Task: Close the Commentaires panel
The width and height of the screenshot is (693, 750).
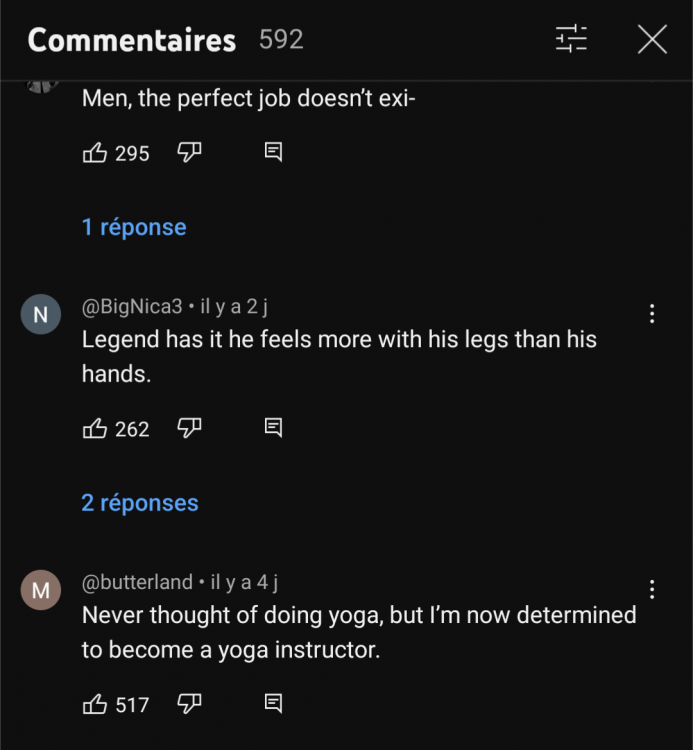Action: [x=652, y=40]
